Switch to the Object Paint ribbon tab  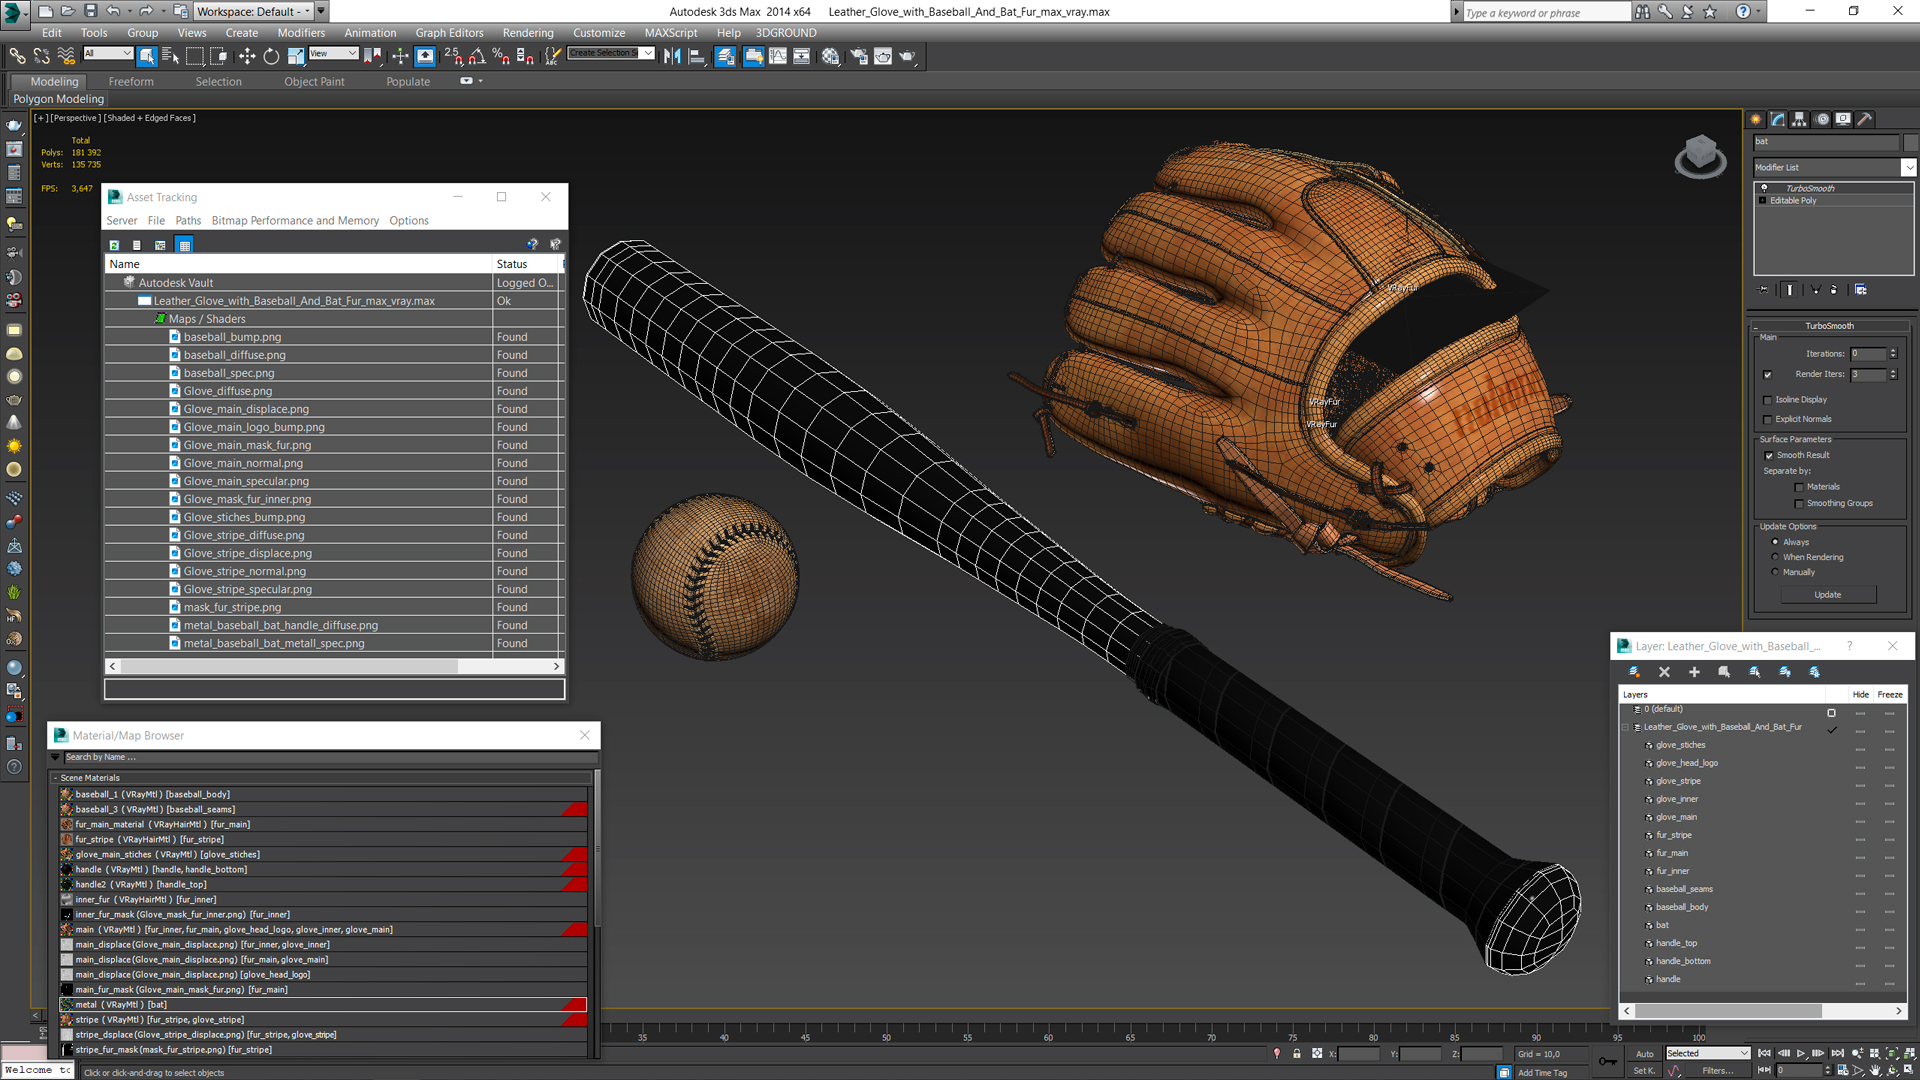pos(314,82)
